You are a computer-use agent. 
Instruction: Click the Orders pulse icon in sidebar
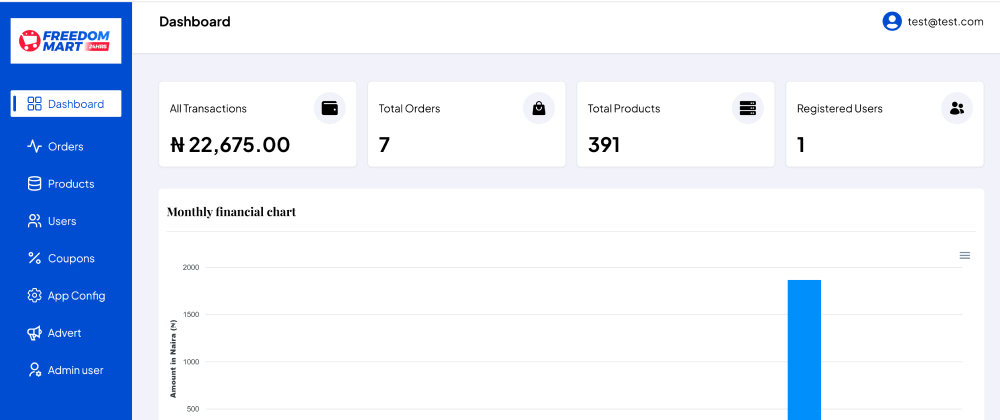tap(34, 147)
